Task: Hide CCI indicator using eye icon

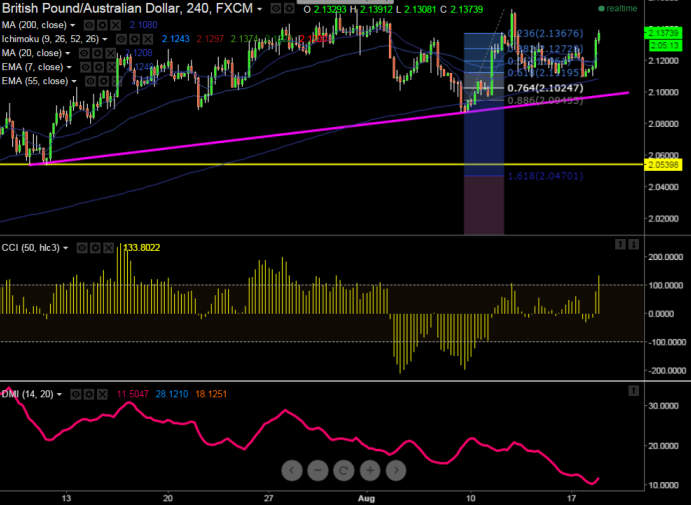Action: 82,248
